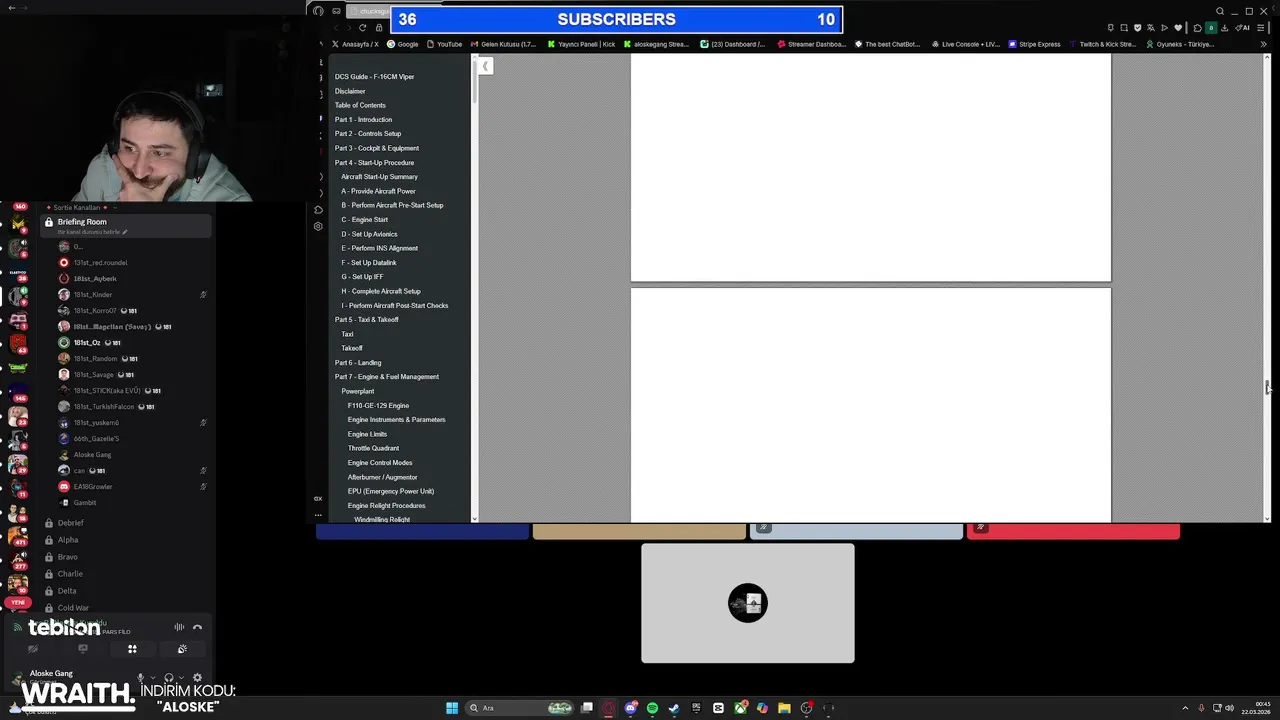Open the Anasayfa / X bookmark
The image size is (1280, 720).
click(x=355, y=44)
